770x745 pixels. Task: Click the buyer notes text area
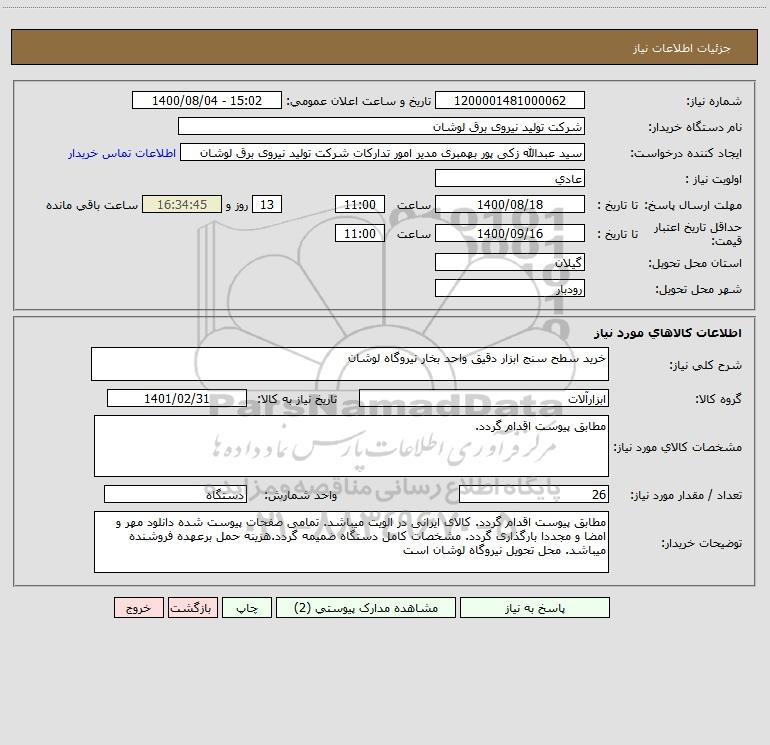point(351,542)
